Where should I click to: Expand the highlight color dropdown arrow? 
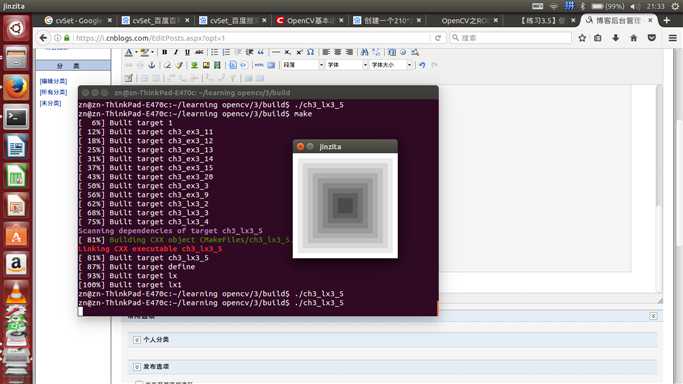click(152, 52)
